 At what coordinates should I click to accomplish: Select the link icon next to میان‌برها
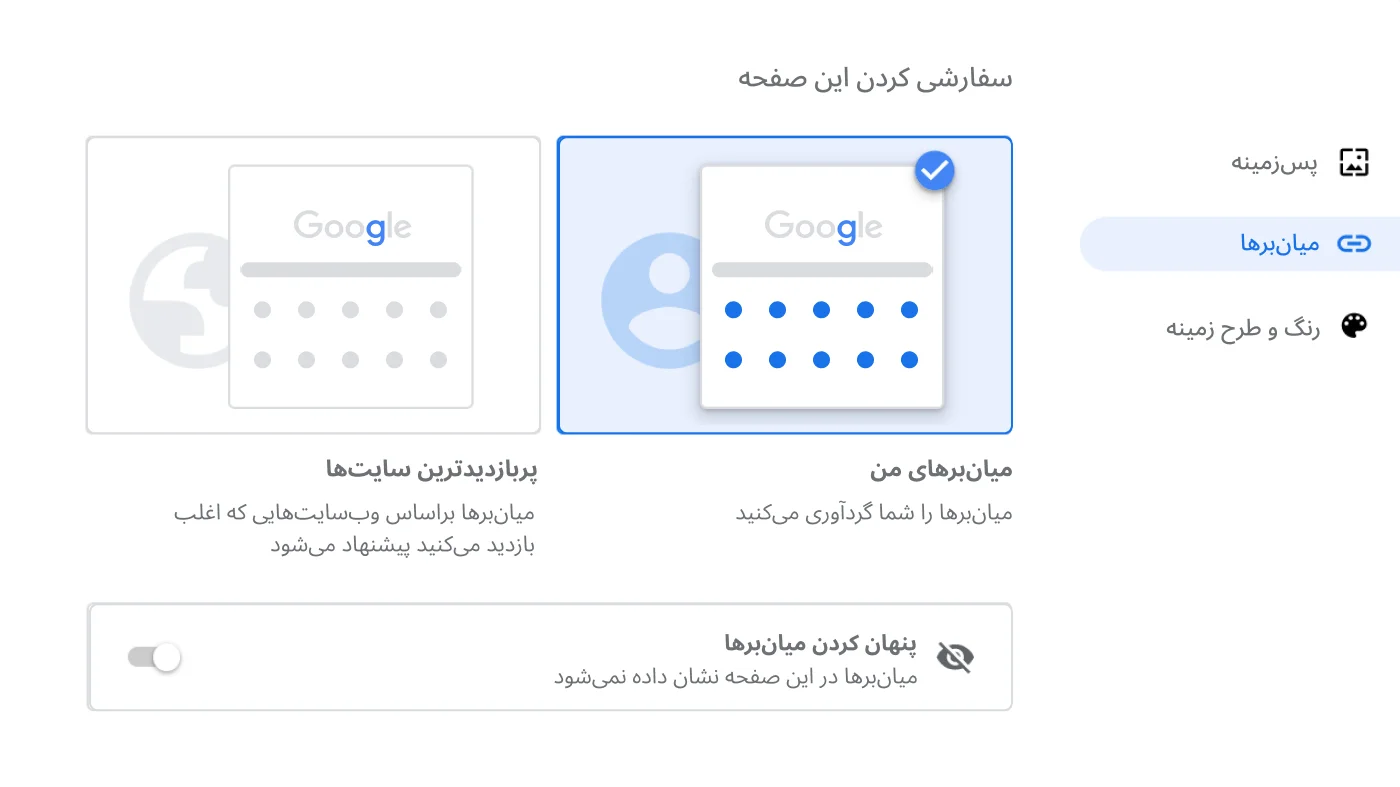tap(1354, 243)
